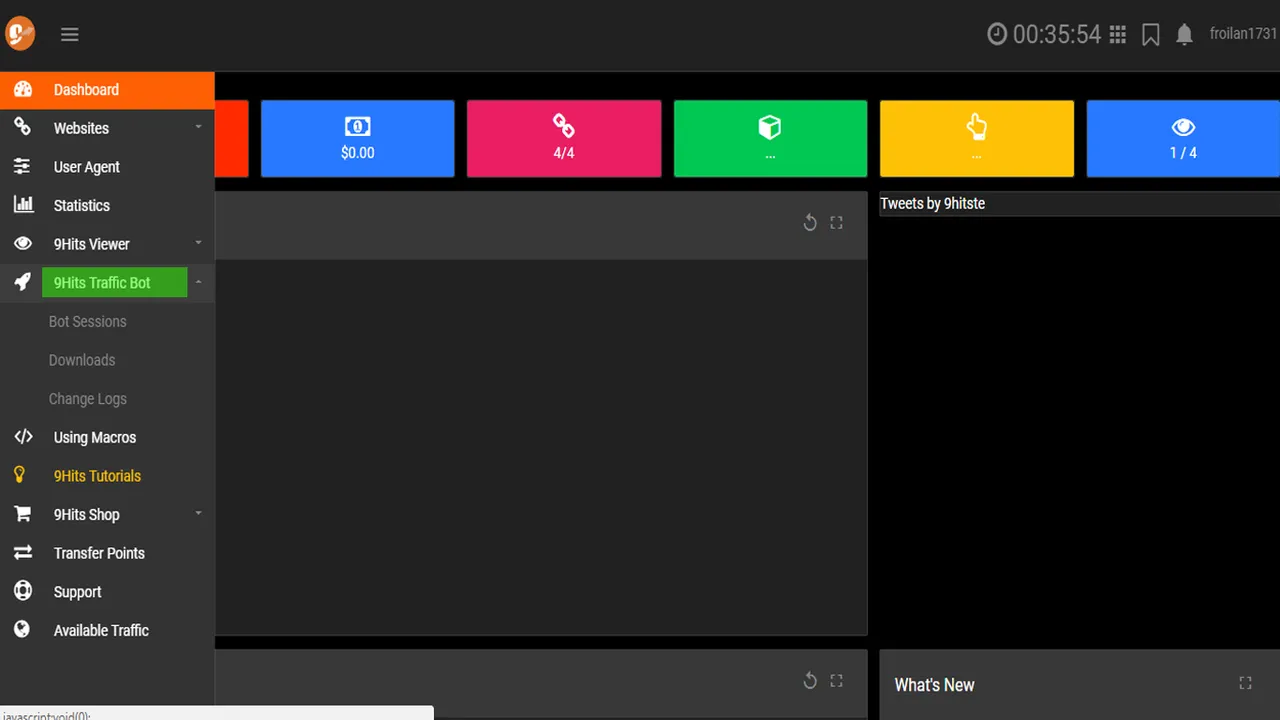The image size is (1280, 720).
Task: Expand the What's New panel to fullscreen
Action: coord(1245,683)
